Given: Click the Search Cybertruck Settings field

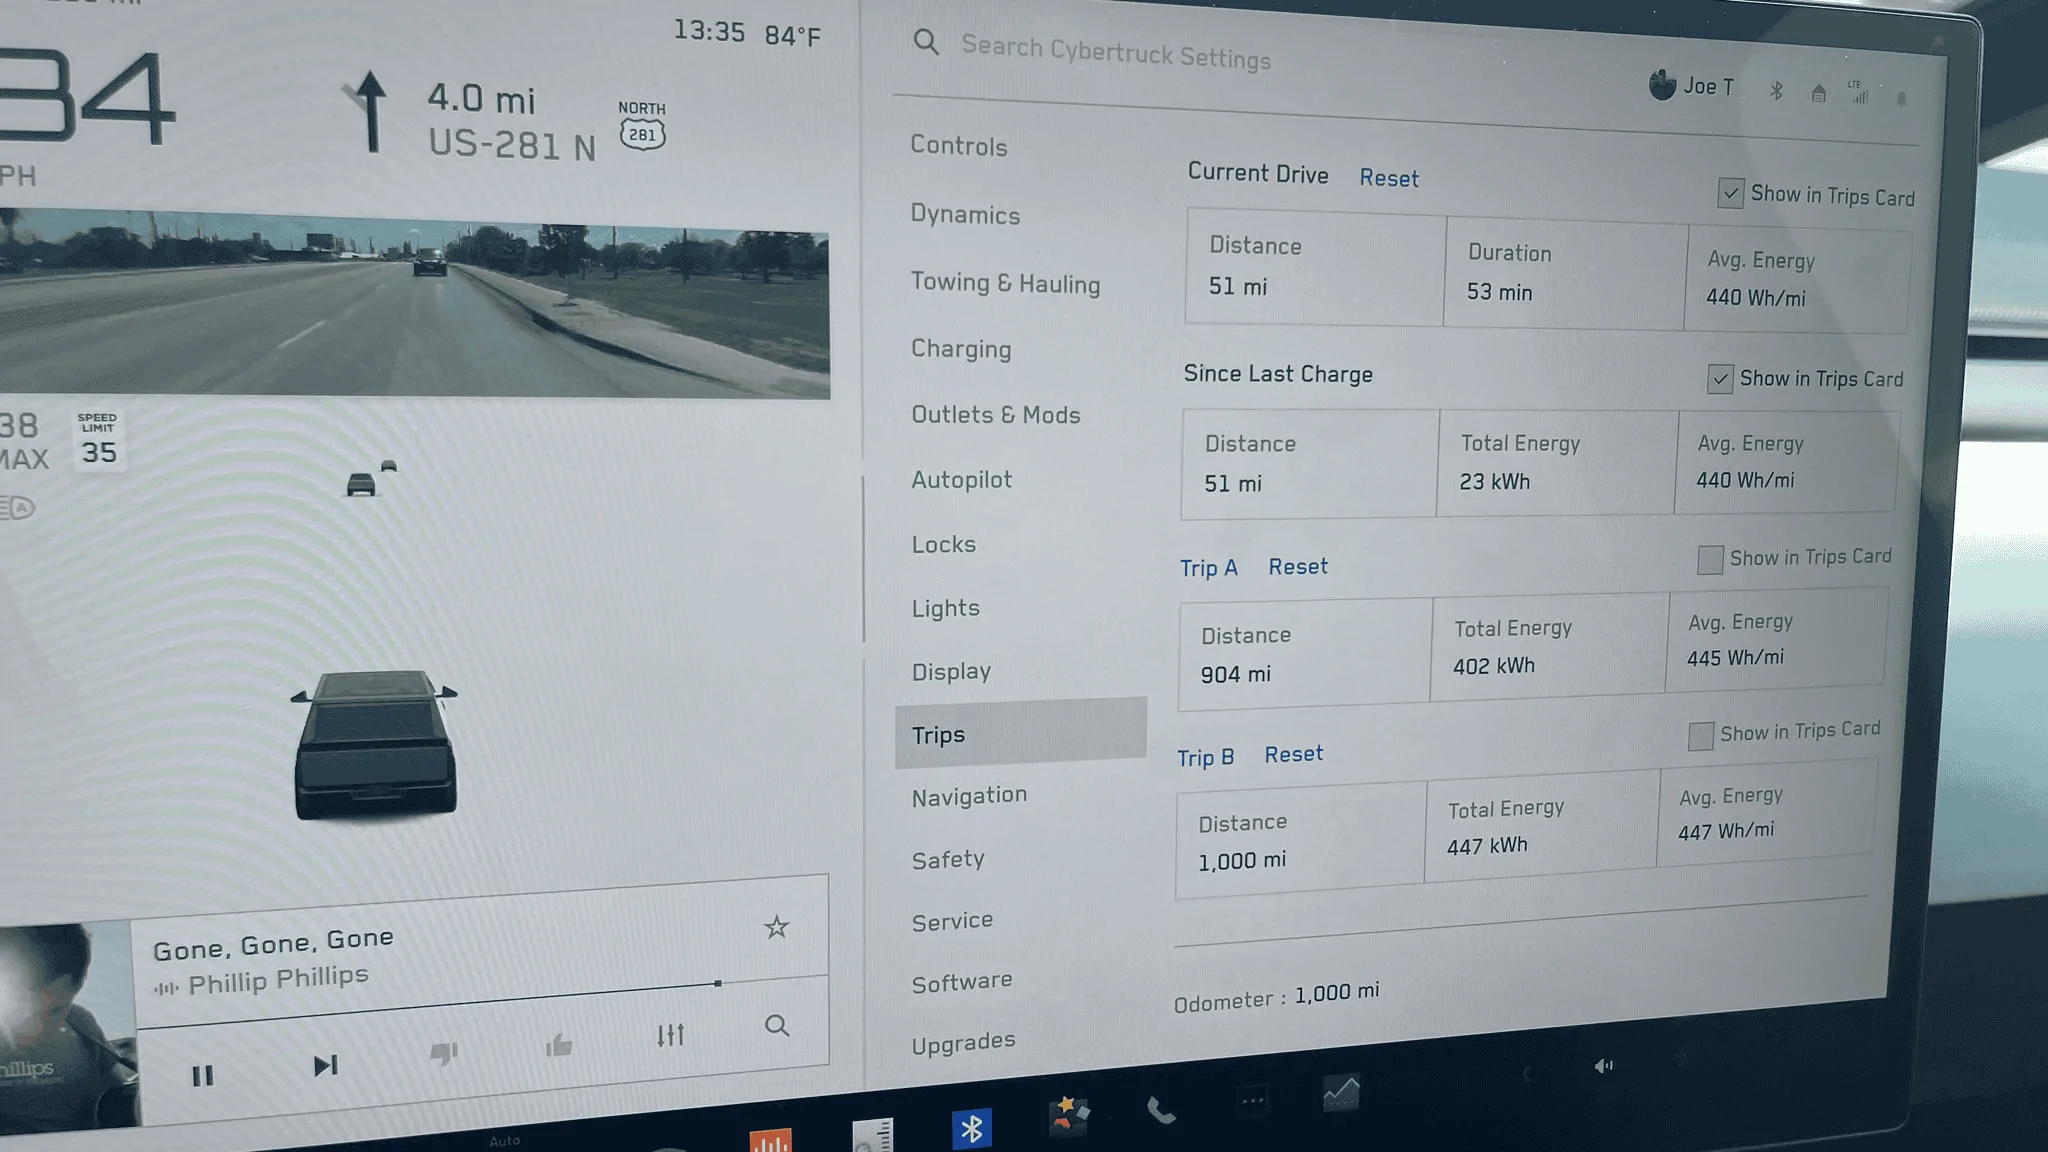Looking at the screenshot, I should (x=1116, y=52).
